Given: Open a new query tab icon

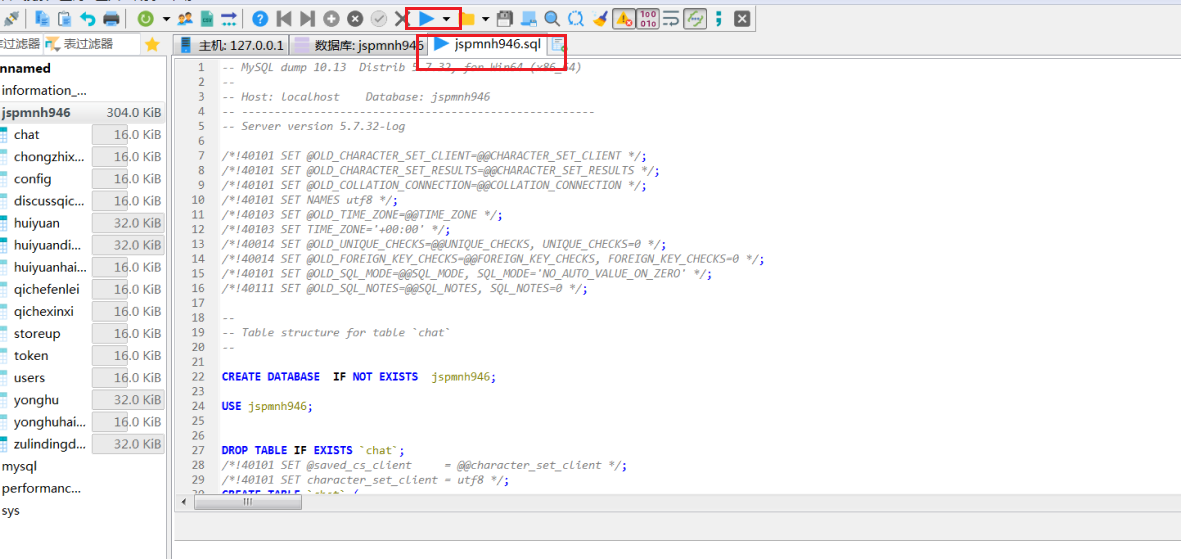Looking at the screenshot, I should (x=556, y=45).
